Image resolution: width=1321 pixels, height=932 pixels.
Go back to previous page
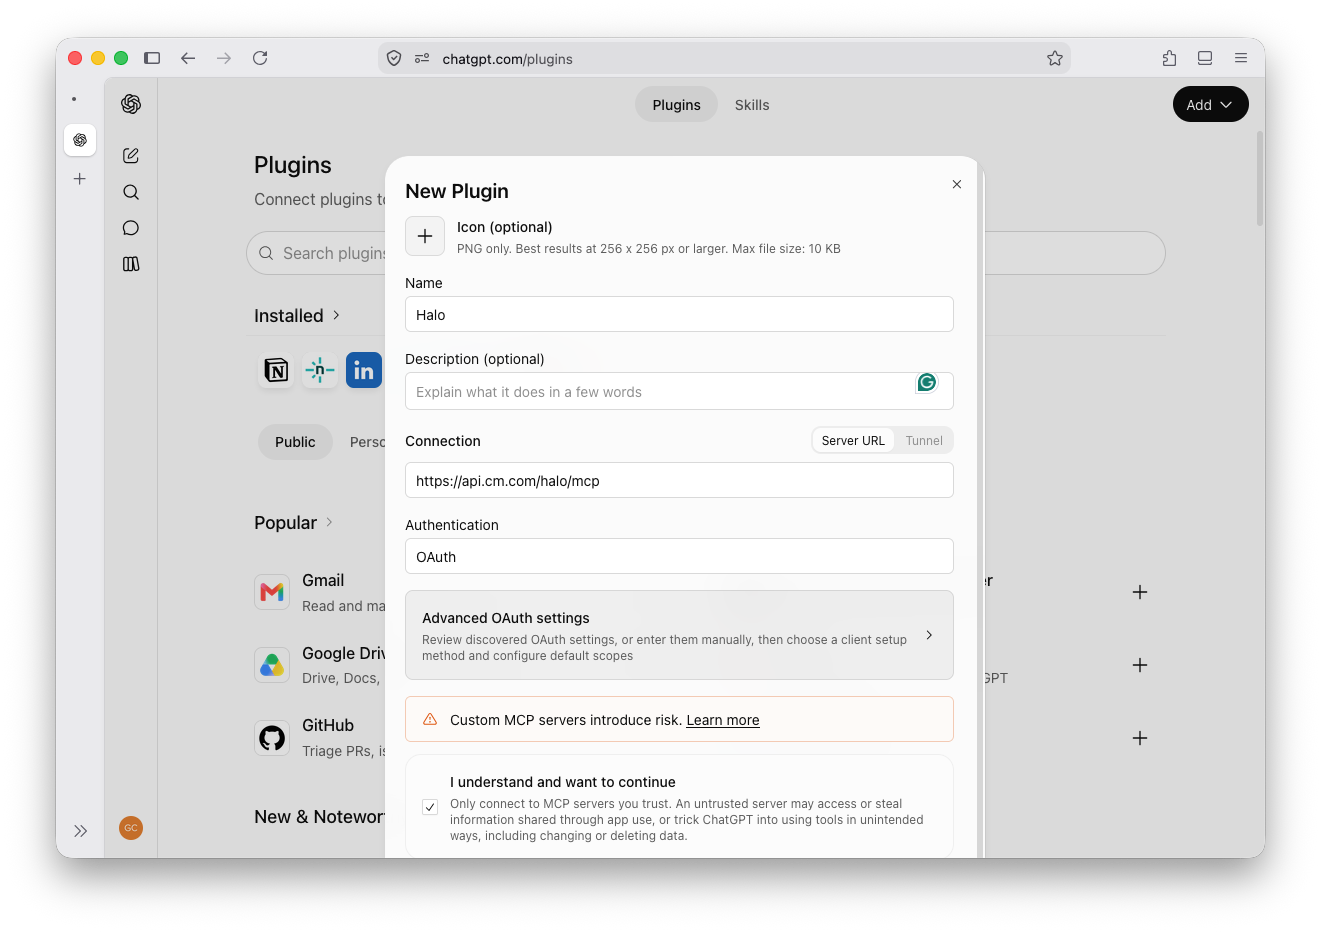[188, 58]
